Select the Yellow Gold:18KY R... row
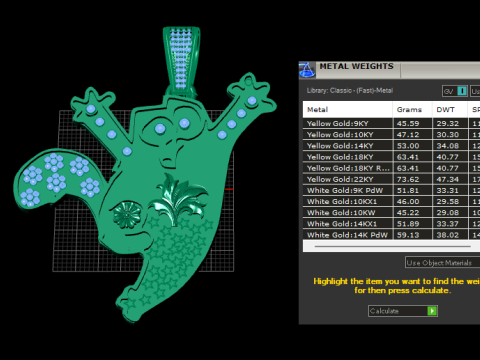Viewport: 480px width, 360px height. pyautogui.click(x=391, y=168)
